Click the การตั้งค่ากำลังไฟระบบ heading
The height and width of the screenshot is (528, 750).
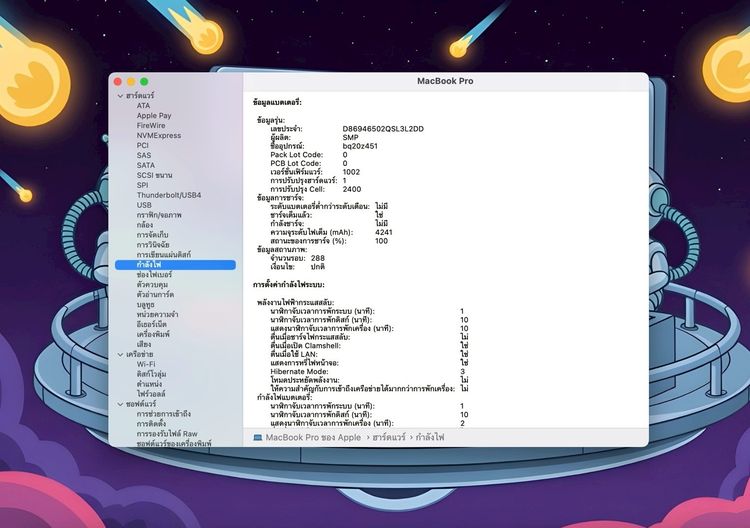point(289,285)
